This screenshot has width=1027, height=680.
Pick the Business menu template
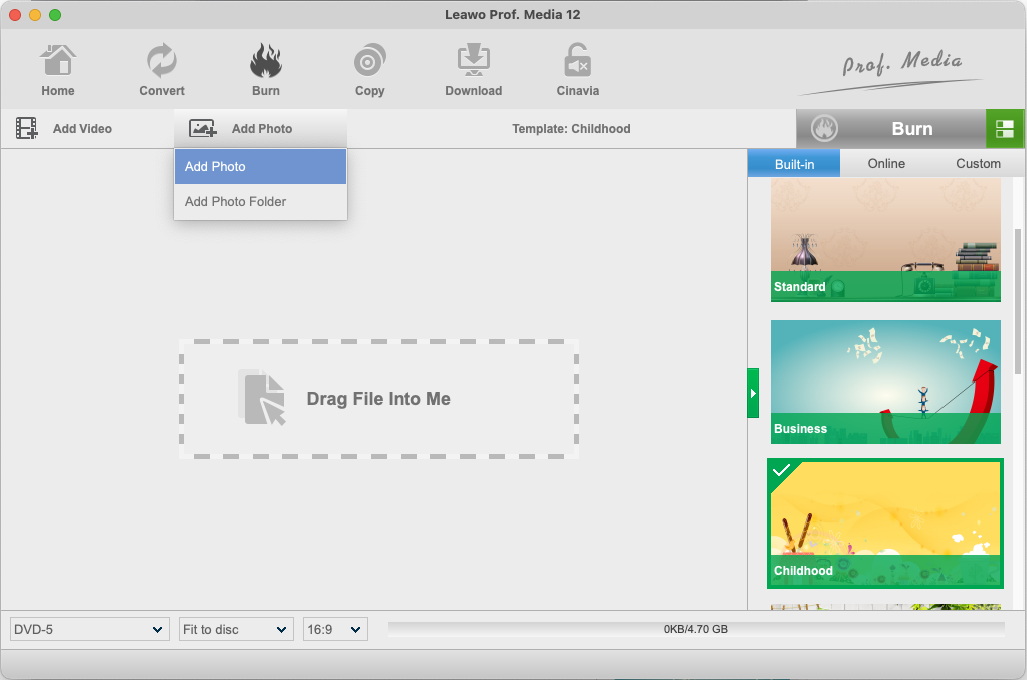pyautogui.click(x=885, y=382)
